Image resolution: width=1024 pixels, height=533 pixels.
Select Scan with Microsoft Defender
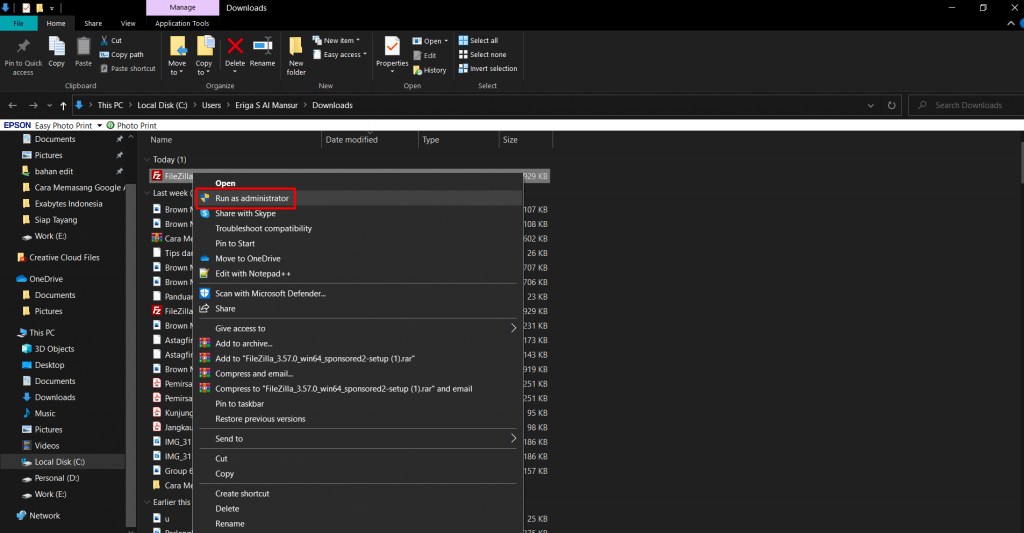[359, 294]
